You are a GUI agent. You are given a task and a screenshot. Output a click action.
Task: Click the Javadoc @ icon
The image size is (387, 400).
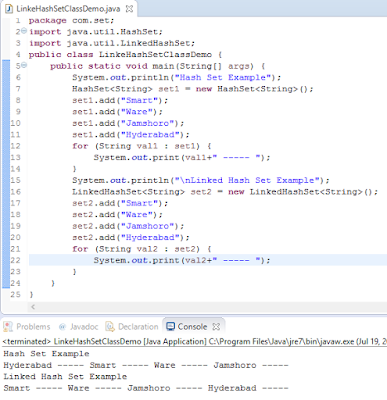(62, 327)
